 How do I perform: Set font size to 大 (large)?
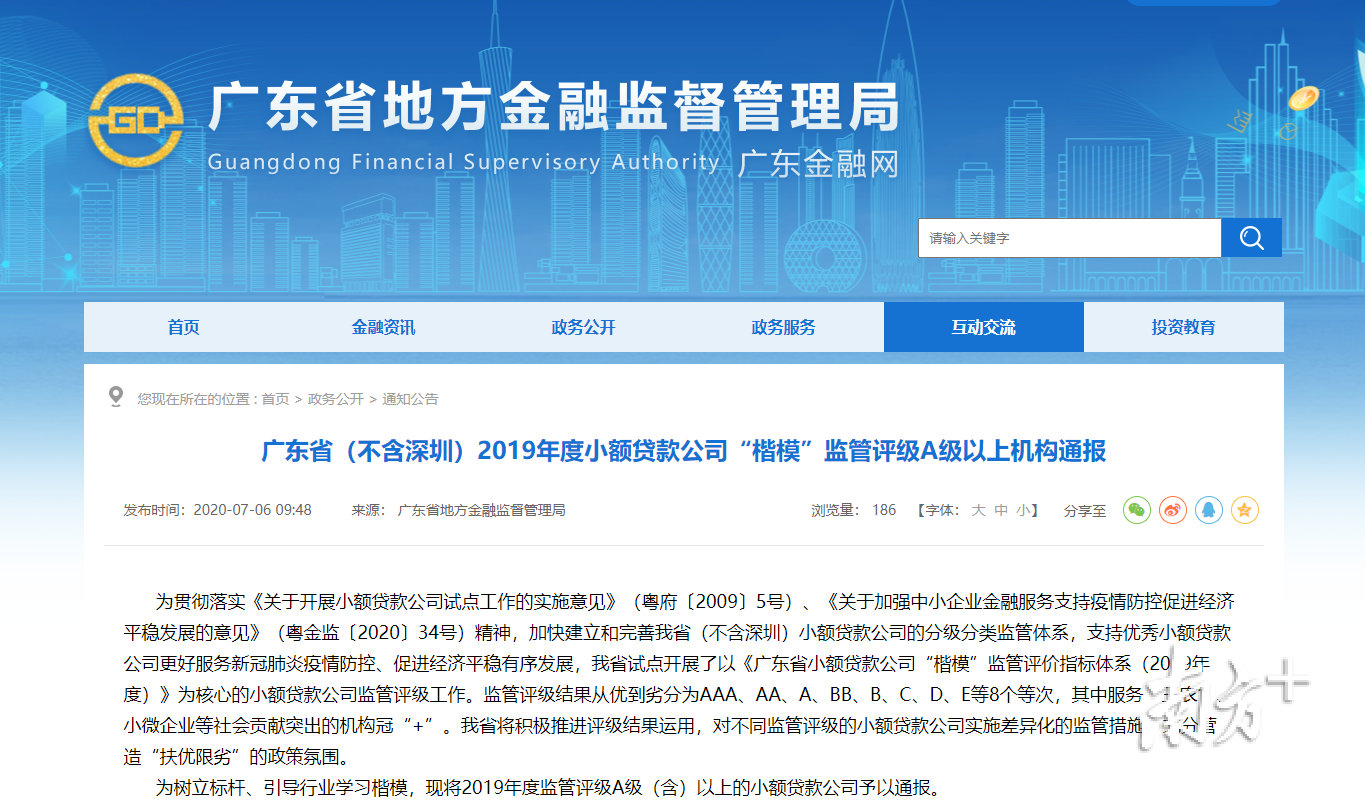[x=978, y=510]
